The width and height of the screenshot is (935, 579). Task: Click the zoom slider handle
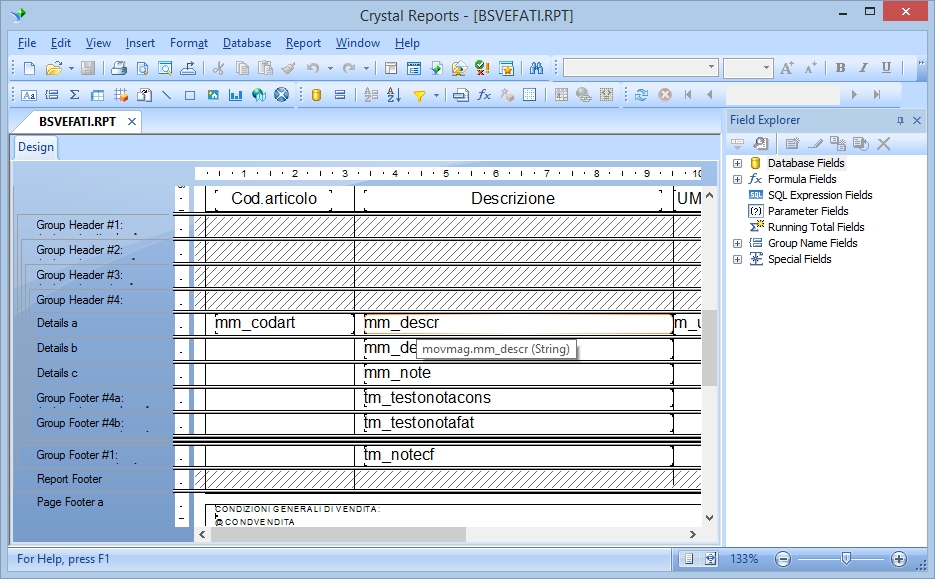(846, 559)
